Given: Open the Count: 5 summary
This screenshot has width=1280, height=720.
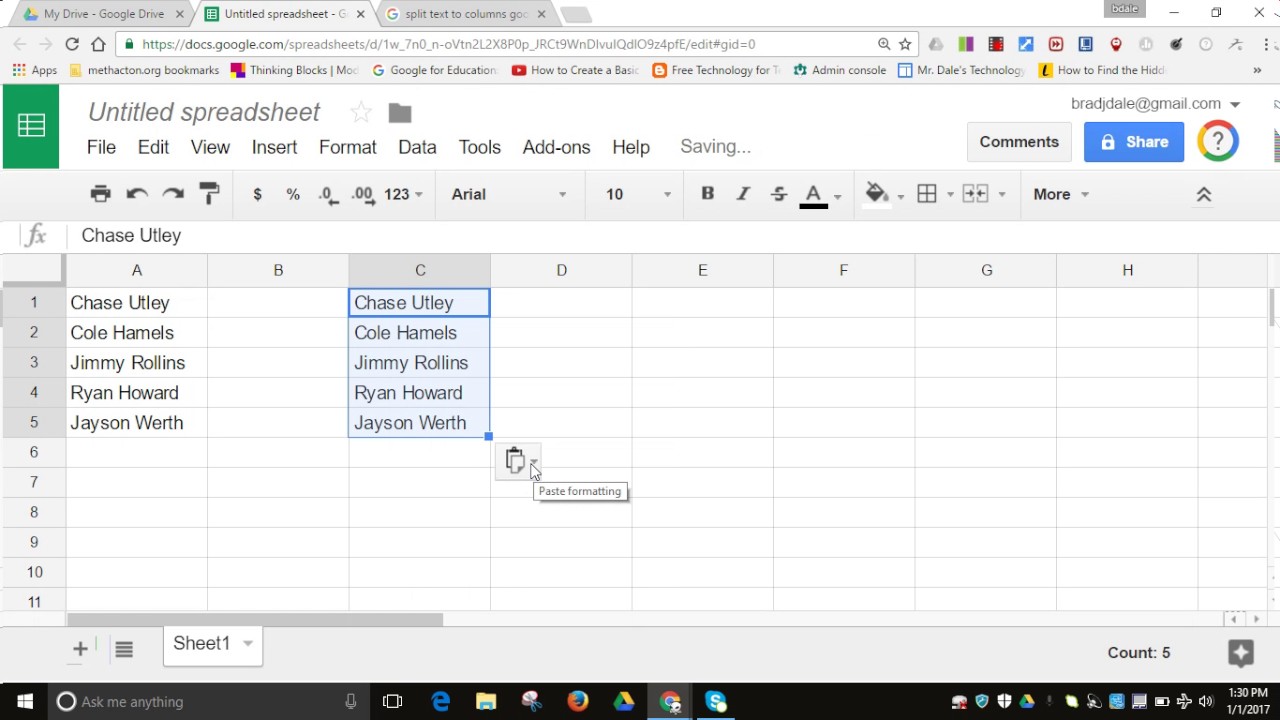Looking at the screenshot, I should point(1139,653).
